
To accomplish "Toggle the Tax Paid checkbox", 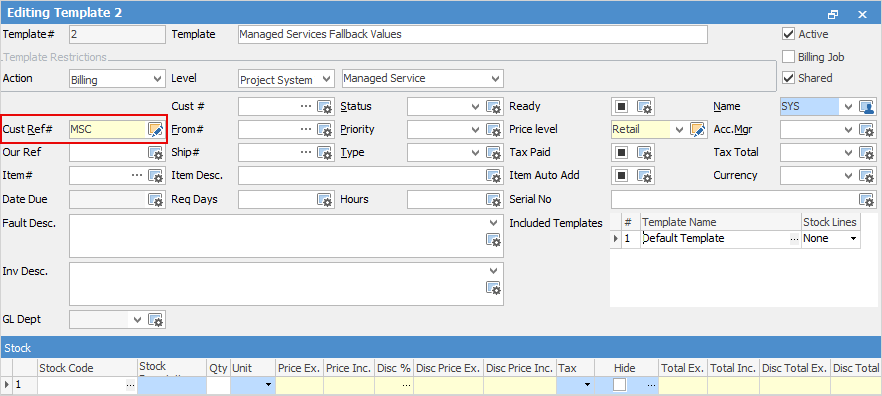I will [x=622, y=153].
